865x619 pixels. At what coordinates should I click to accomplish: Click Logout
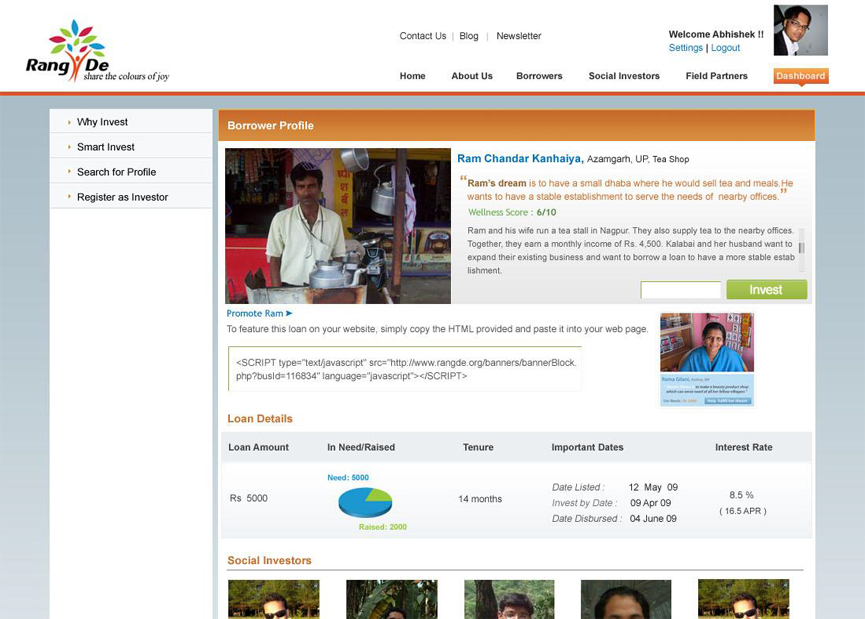tap(725, 48)
